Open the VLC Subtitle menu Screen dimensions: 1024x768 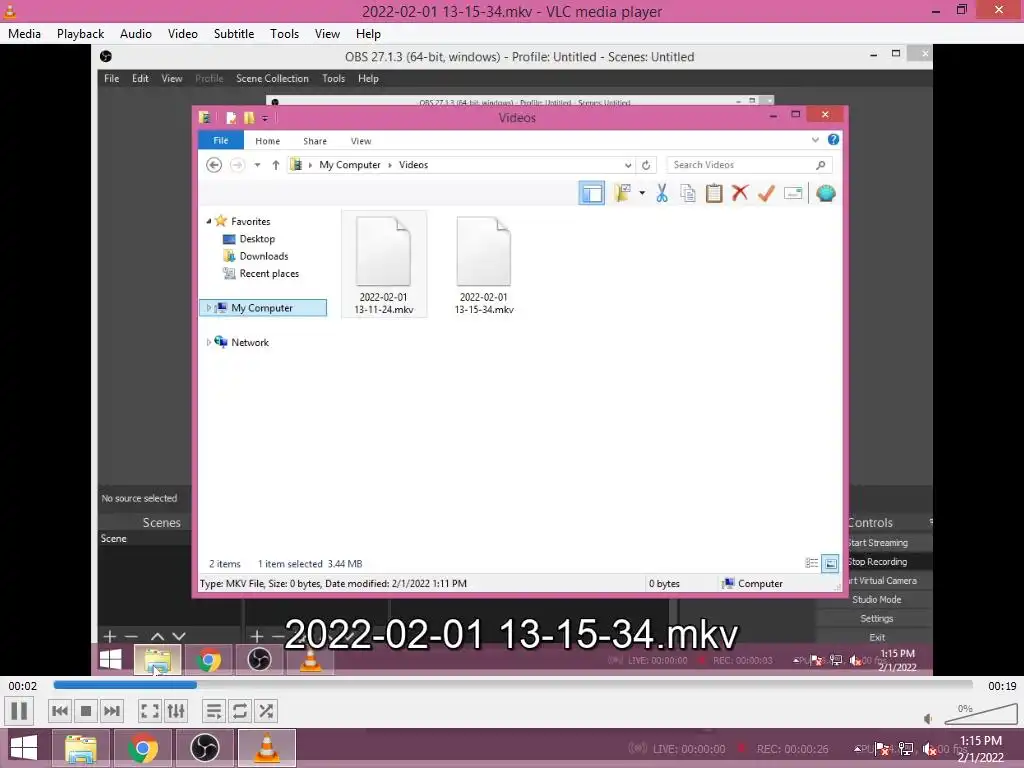tap(234, 34)
